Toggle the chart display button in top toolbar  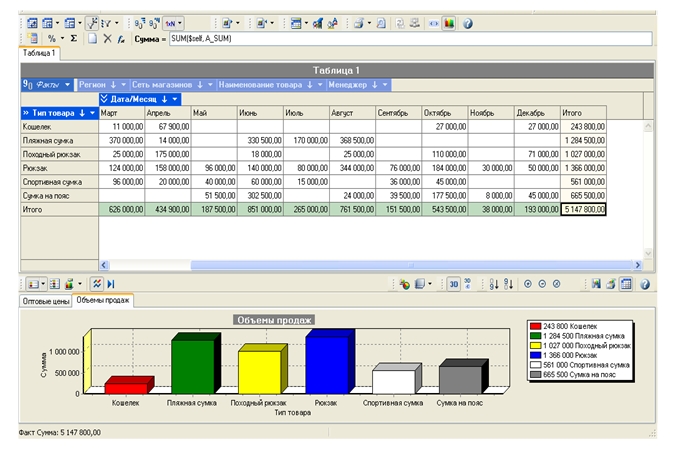449,23
